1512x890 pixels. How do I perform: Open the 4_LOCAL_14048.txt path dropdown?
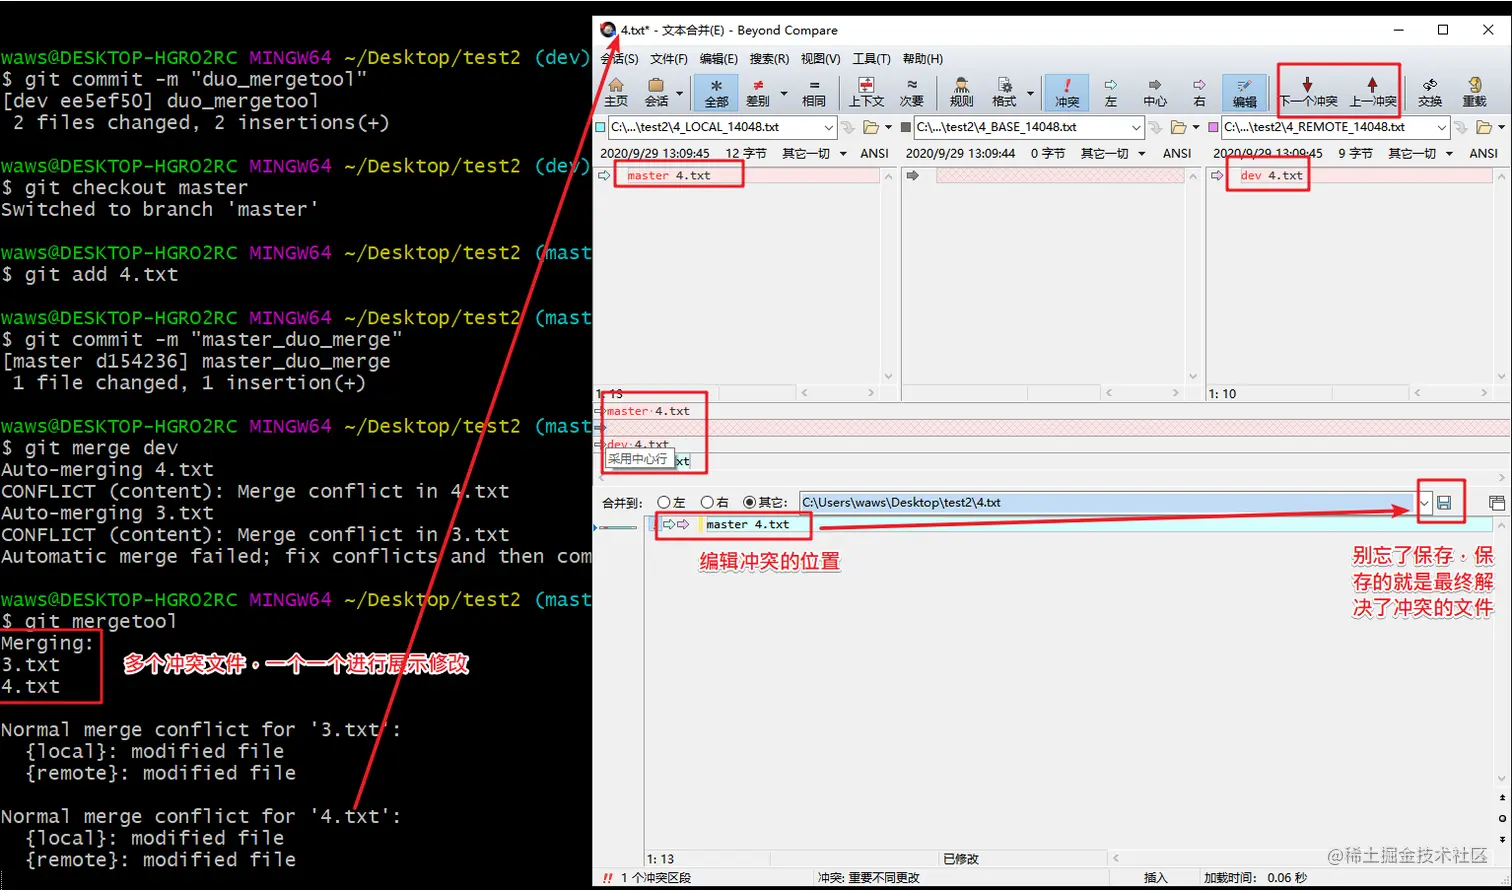829,127
